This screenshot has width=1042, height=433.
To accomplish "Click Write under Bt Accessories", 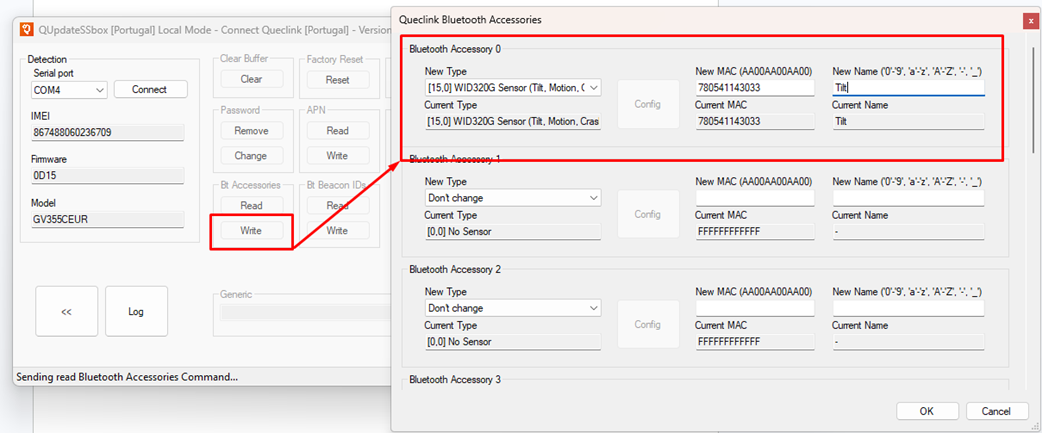I will coord(250,231).
